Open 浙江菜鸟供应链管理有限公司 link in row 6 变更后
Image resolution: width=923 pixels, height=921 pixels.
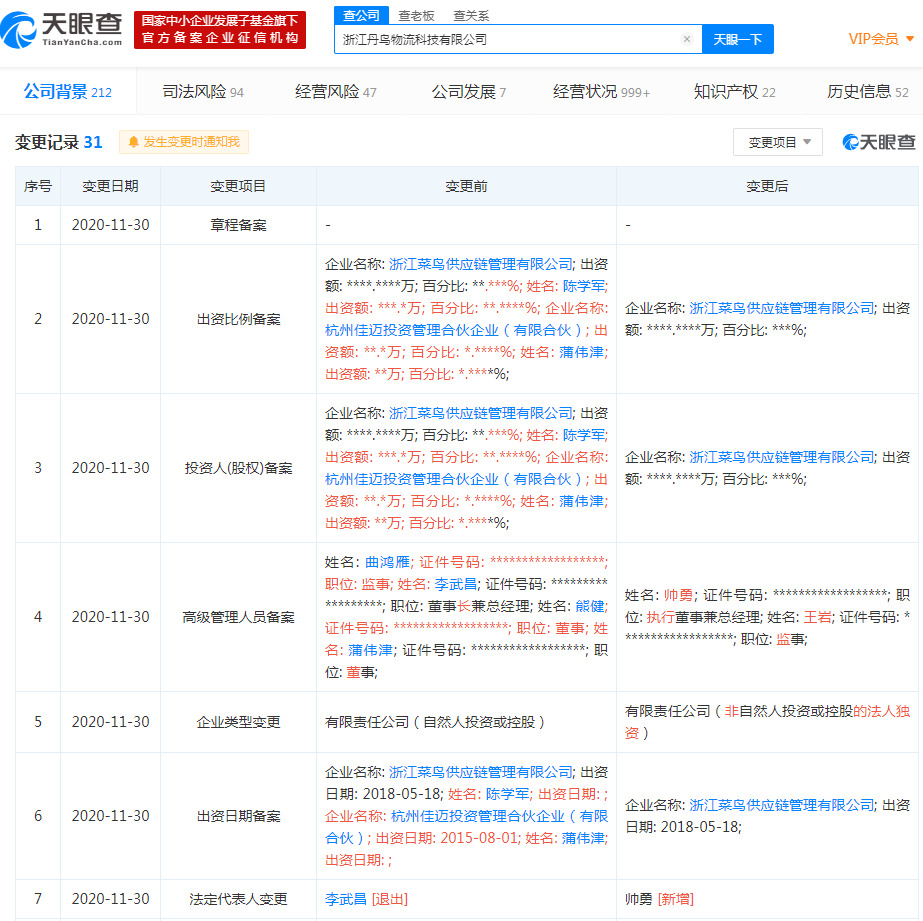click(x=781, y=805)
